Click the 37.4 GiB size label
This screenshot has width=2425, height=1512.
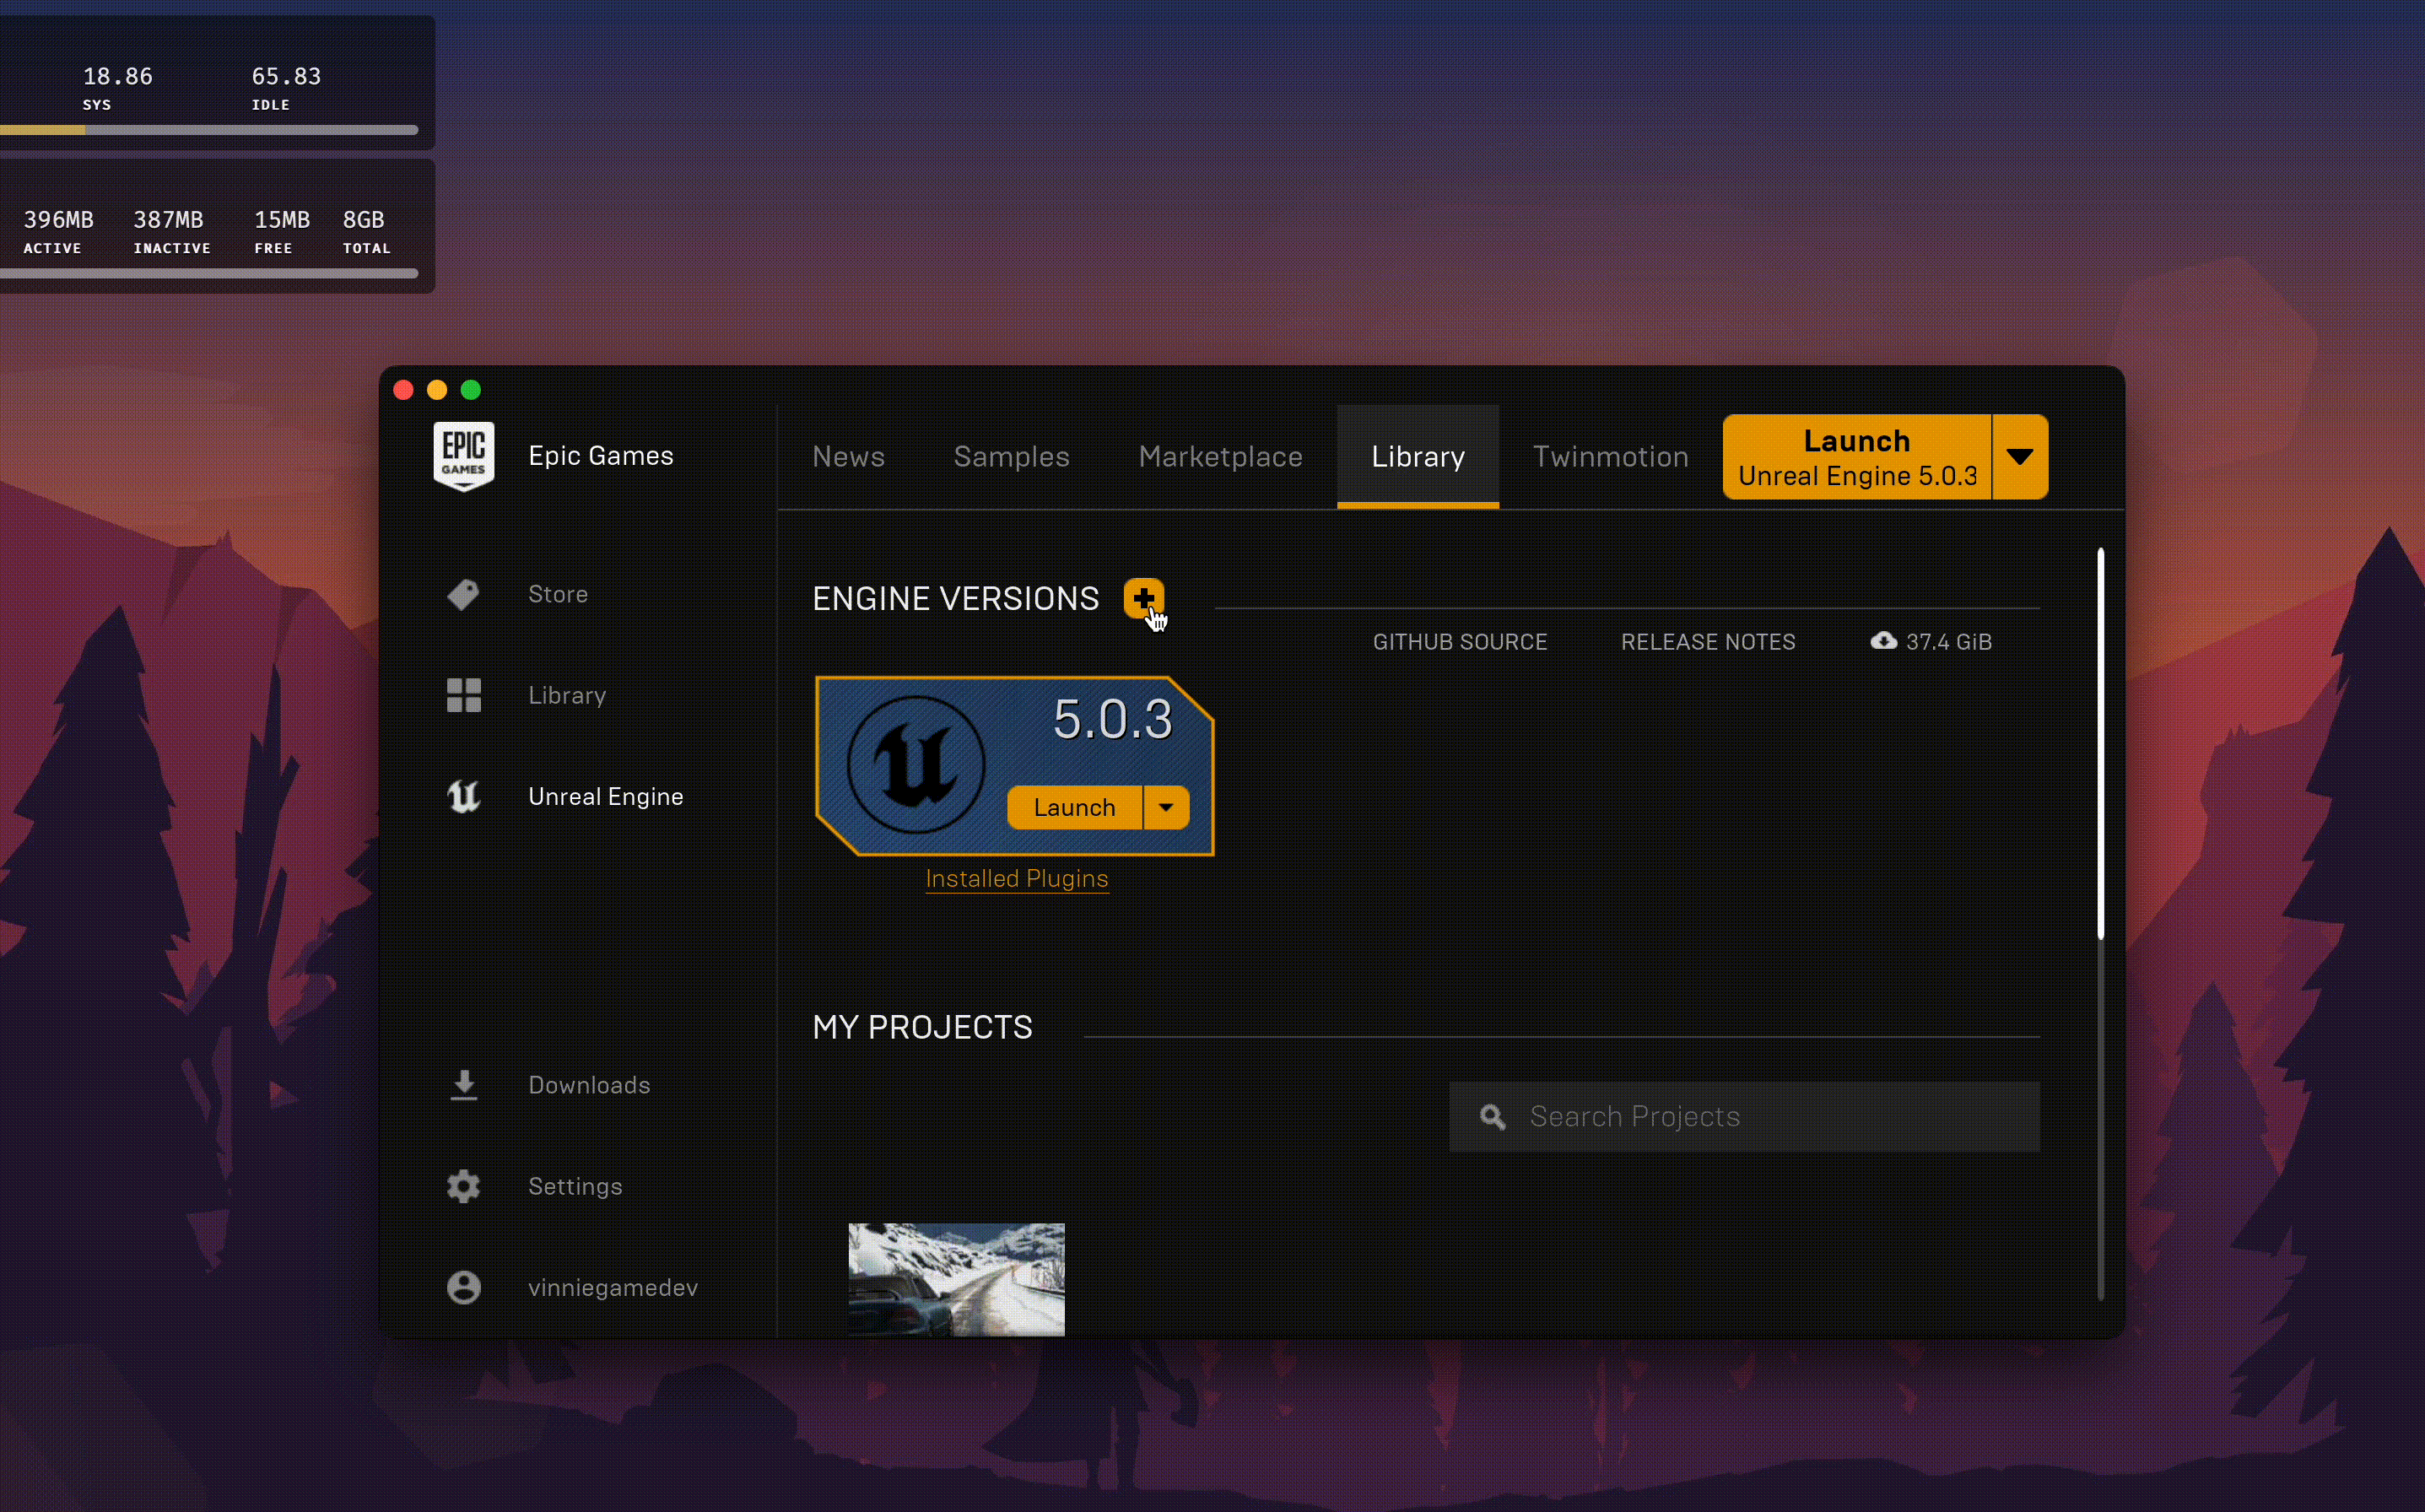(1948, 642)
